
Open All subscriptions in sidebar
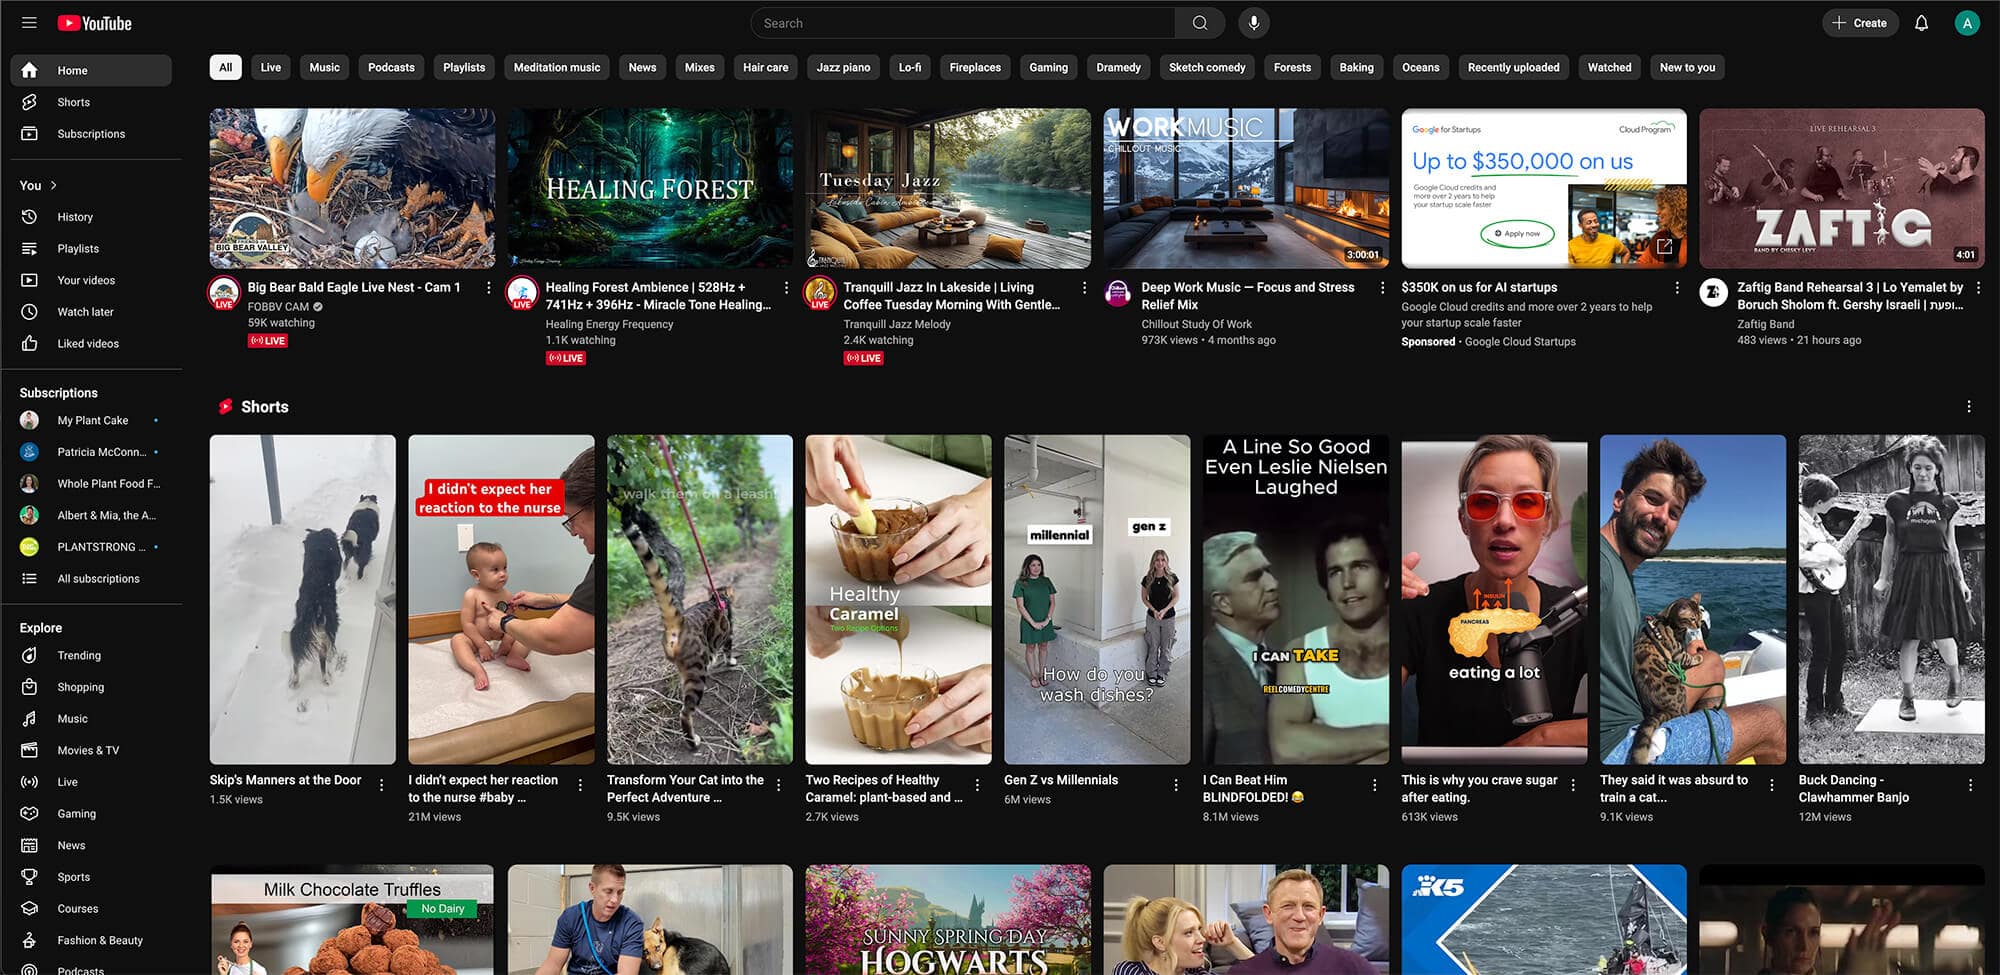[x=91, y=578]
